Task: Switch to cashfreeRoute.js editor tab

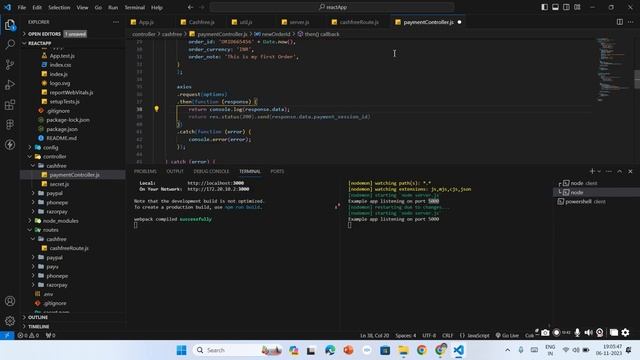Action: click(x=359, y=22)
